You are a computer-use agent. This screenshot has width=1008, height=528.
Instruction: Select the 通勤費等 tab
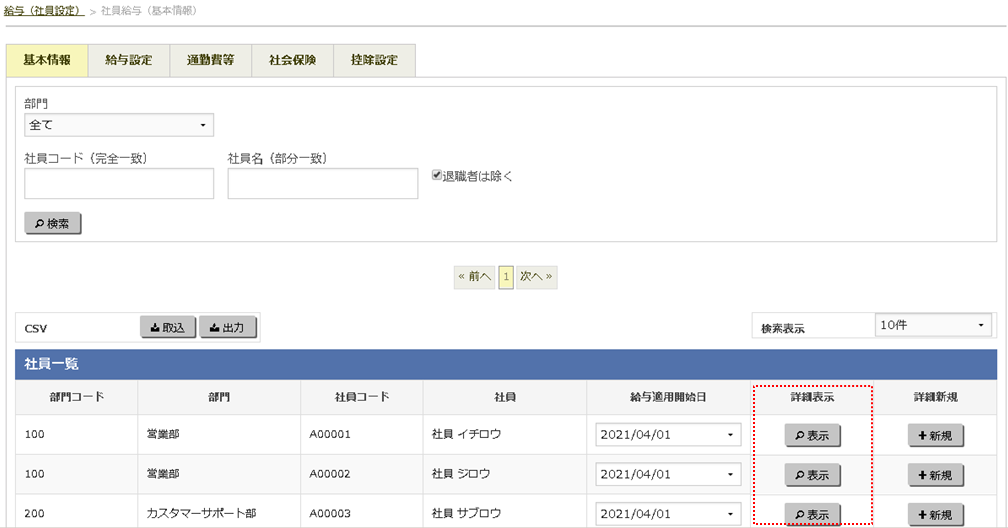pos(210,60)
